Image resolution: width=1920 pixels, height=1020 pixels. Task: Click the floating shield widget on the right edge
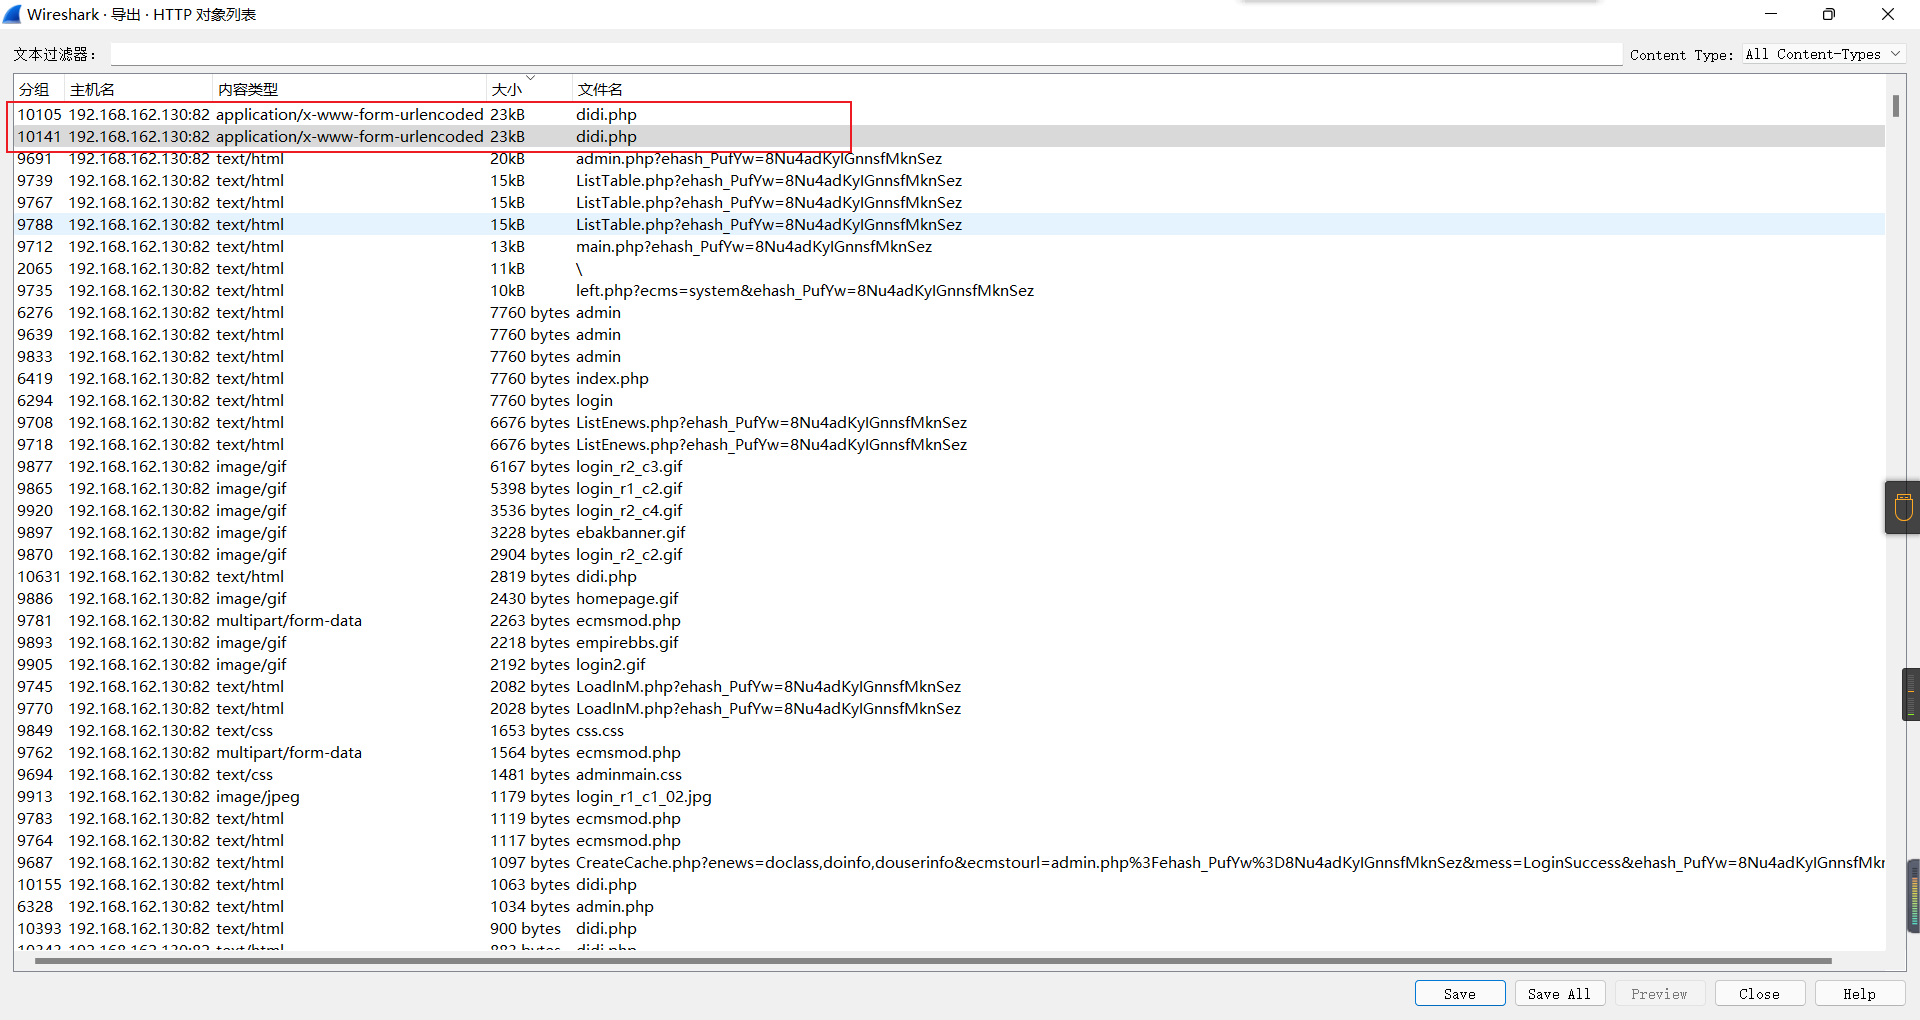coord(1903,507)
